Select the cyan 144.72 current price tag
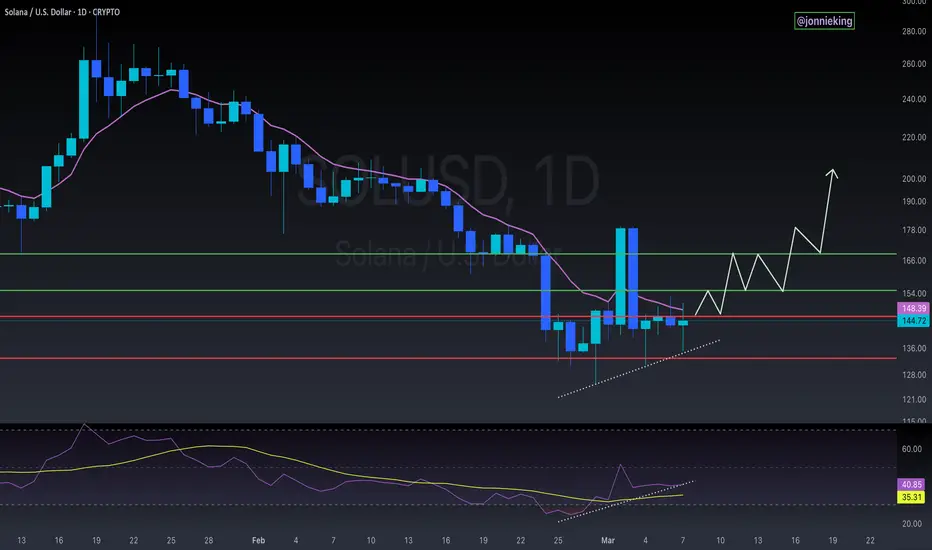The image size is (932, 550). click(x=913, y=320)
